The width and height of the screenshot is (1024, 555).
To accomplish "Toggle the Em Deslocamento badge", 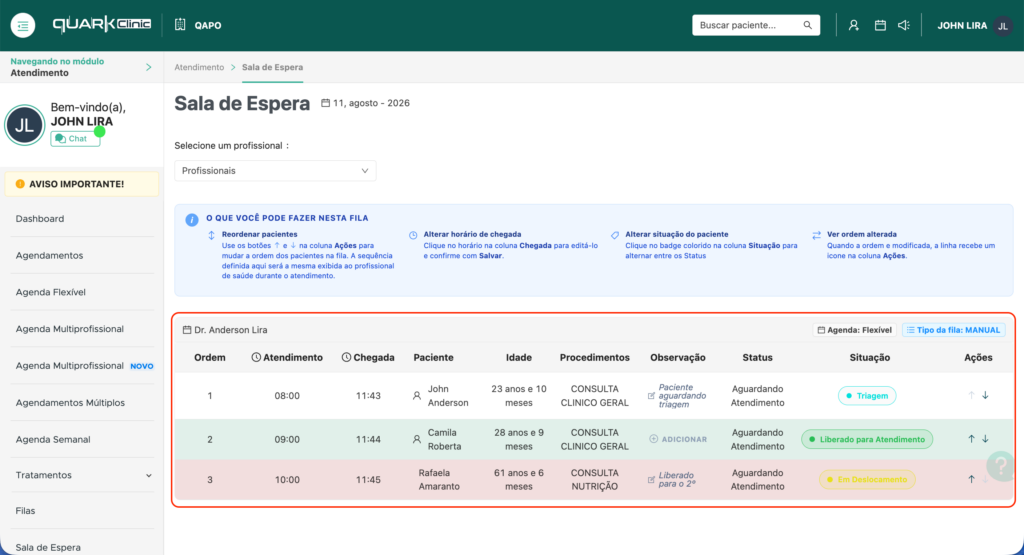I will coord(867,479).
